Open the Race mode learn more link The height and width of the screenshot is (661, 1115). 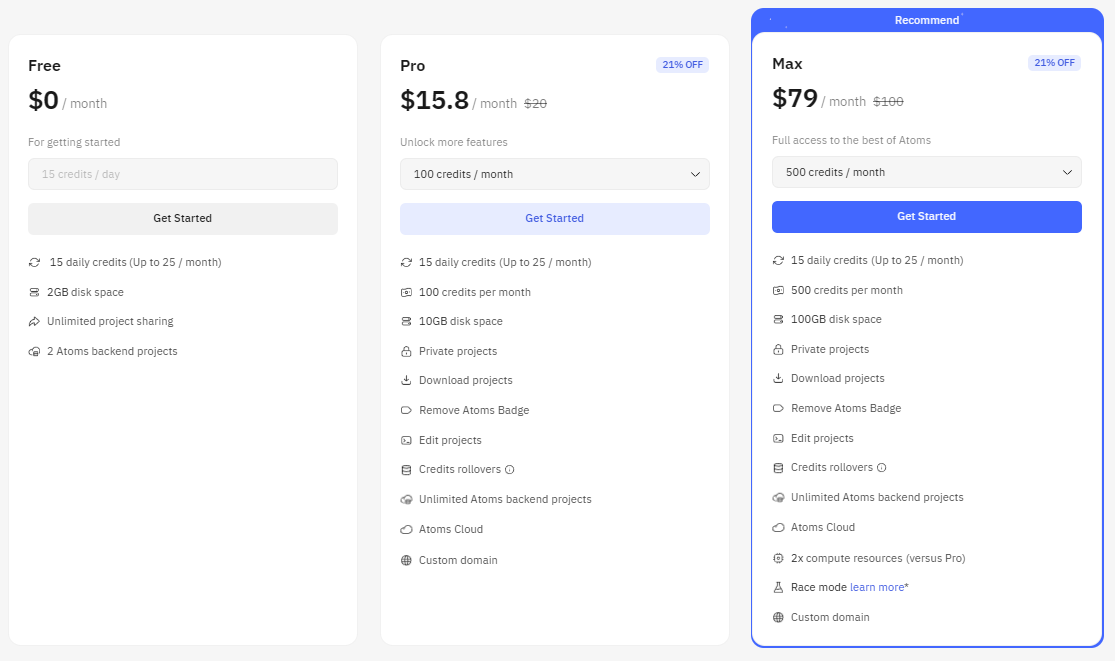pos(877,587)
